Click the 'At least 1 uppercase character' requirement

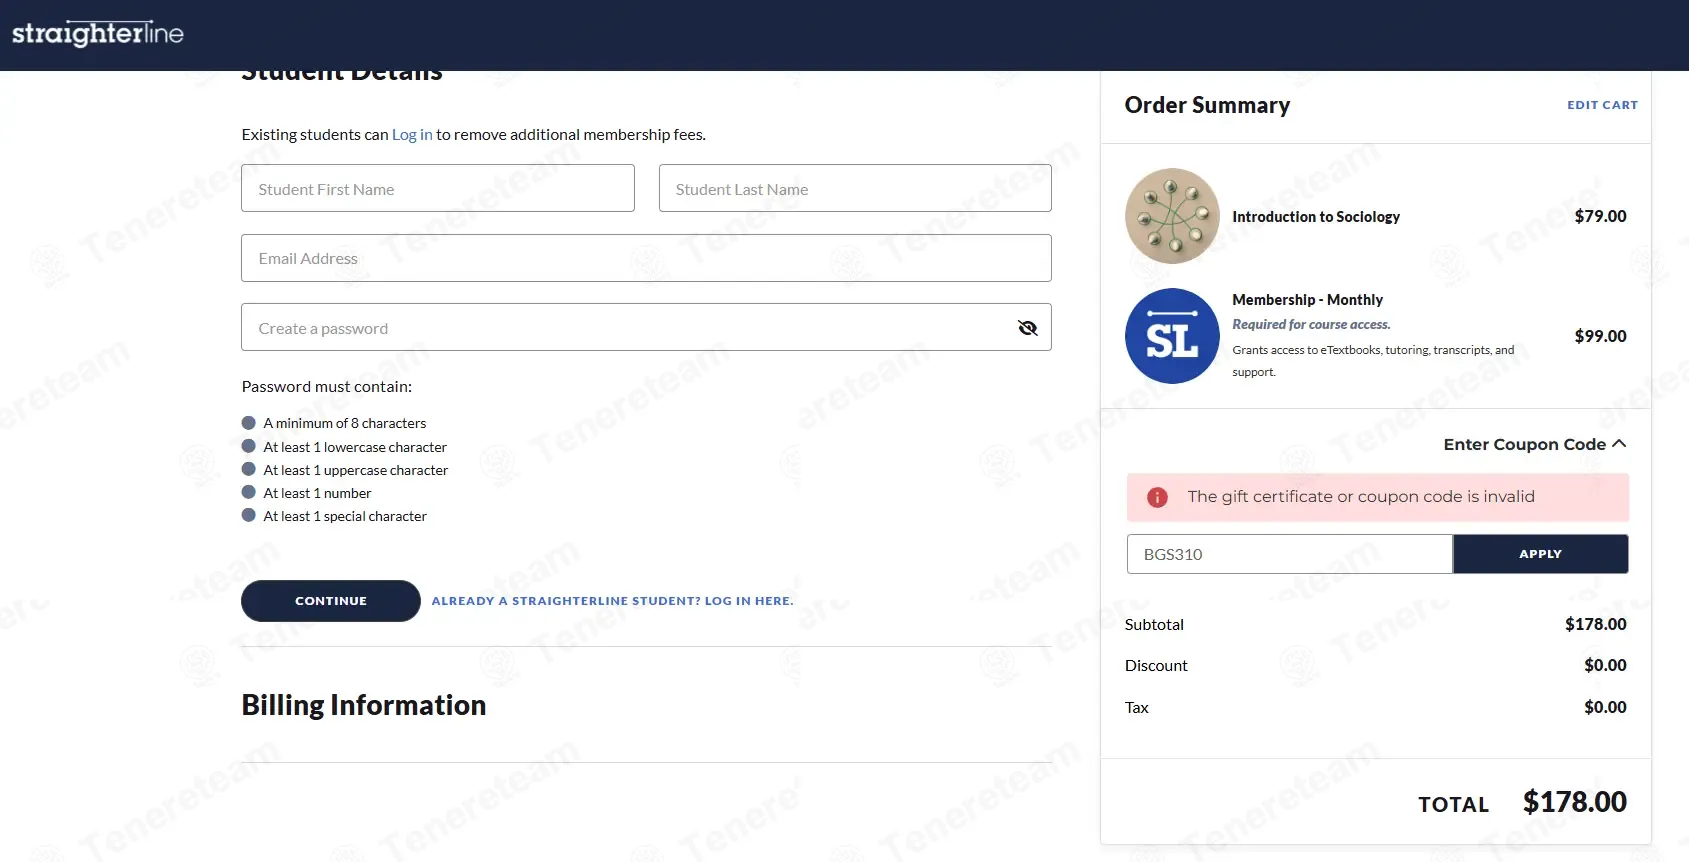[355, 470]
